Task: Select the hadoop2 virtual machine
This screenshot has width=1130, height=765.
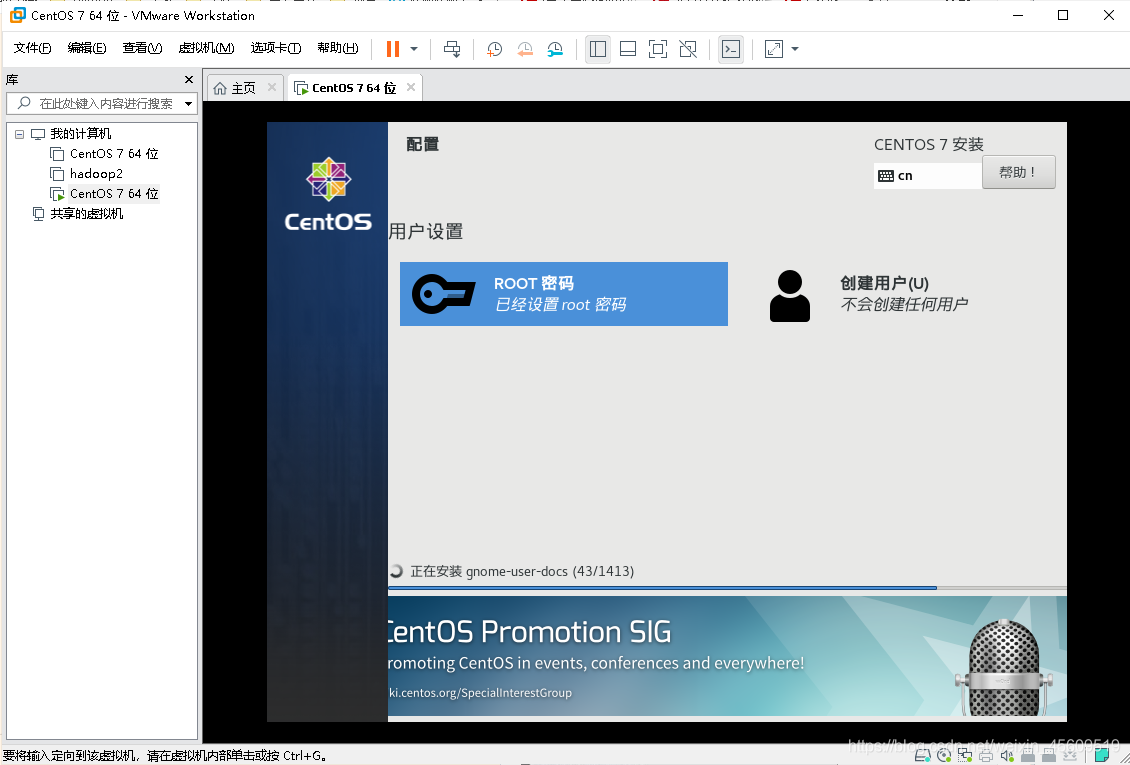Action: (x=96, y=174)
